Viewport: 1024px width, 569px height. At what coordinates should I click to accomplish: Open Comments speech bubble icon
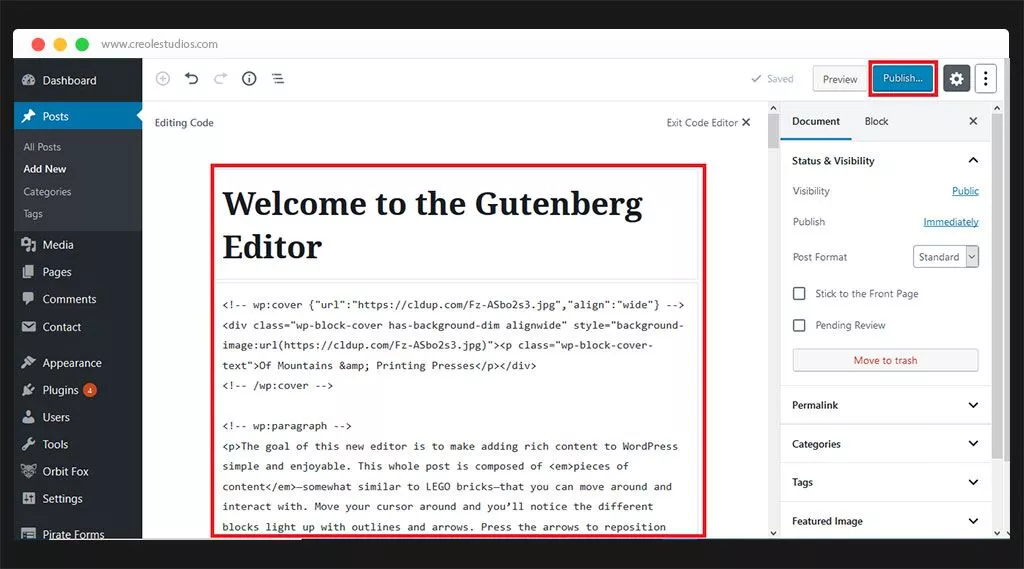pos(28,299)
